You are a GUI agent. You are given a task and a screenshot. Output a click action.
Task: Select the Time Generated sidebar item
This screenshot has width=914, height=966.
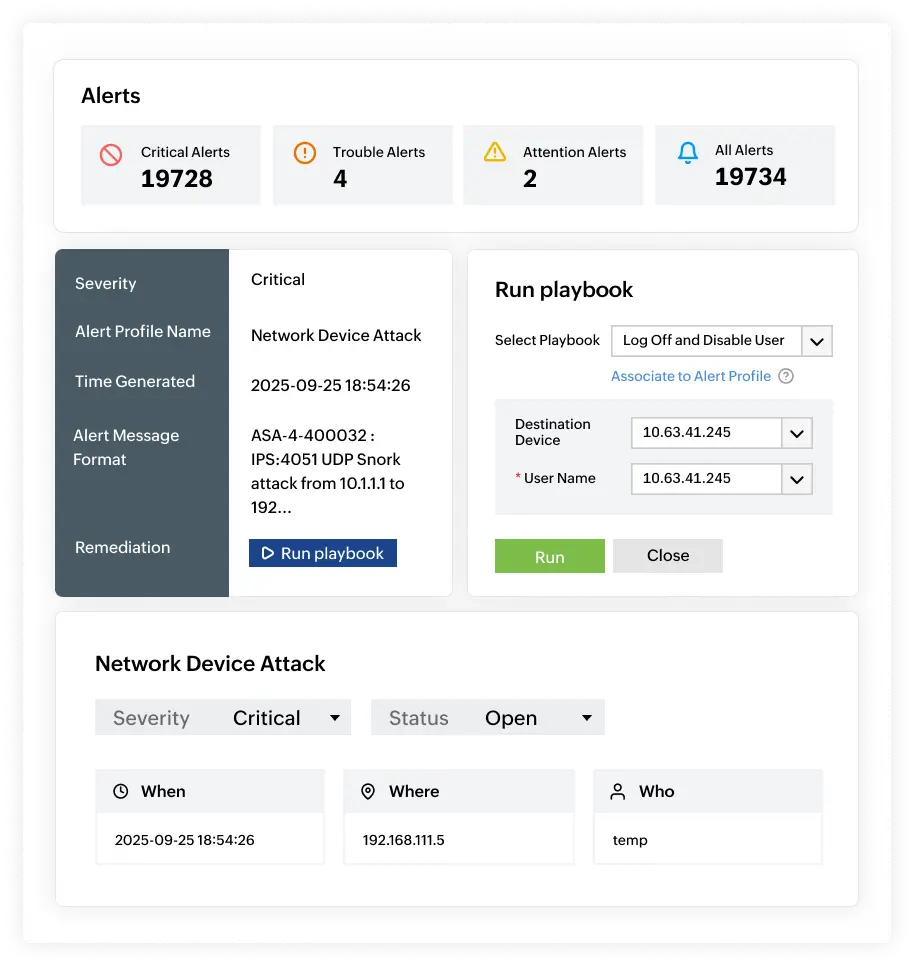[134, 381]
